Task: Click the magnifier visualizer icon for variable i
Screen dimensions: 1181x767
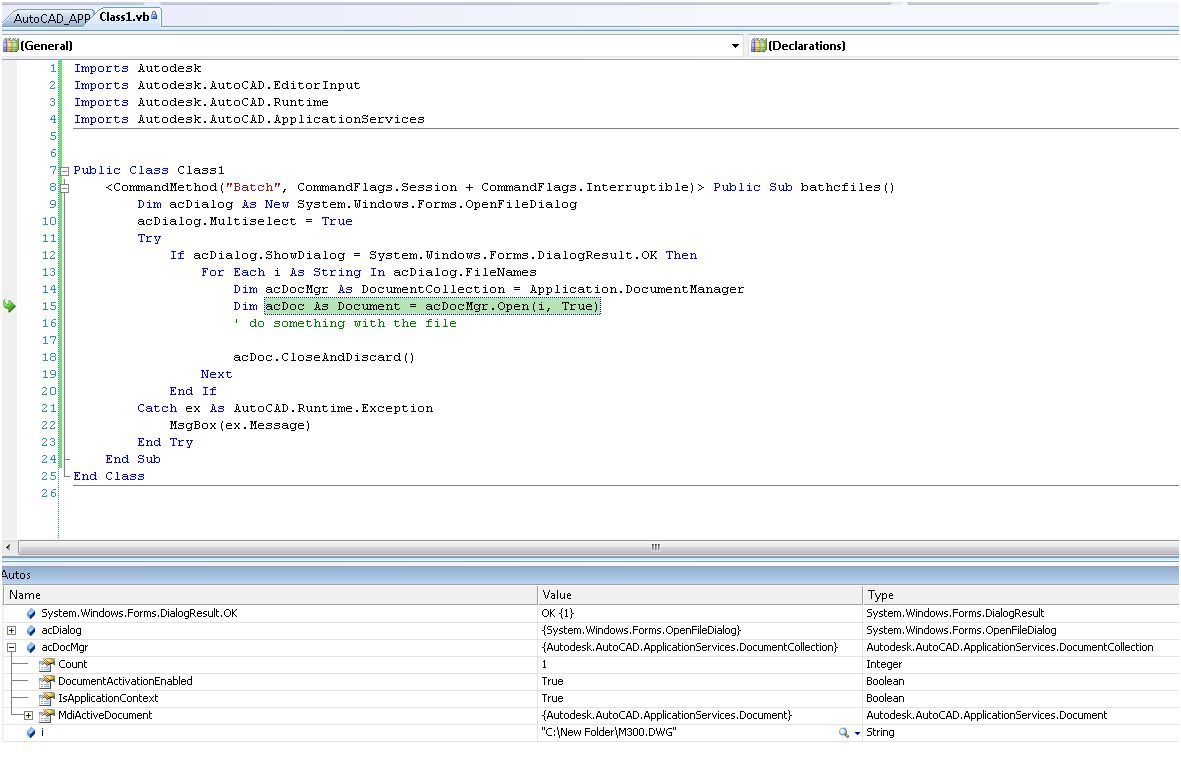Action: 845,733
